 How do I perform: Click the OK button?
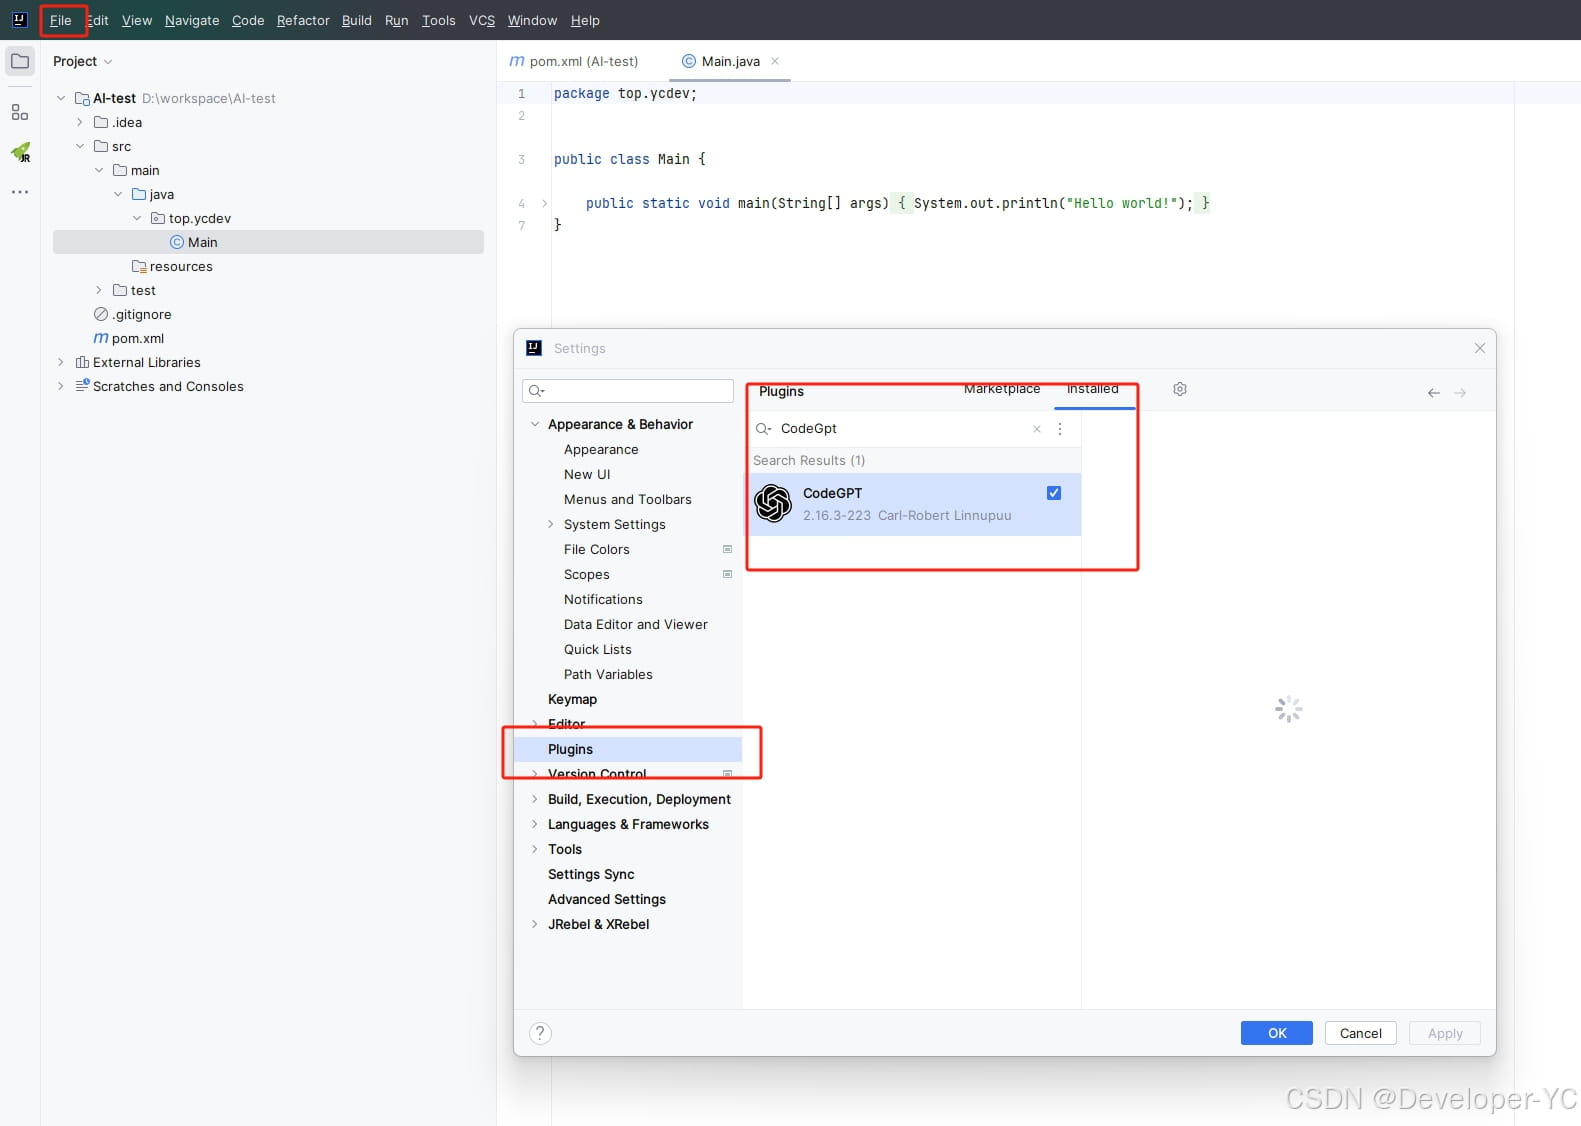point(1276,1033)
